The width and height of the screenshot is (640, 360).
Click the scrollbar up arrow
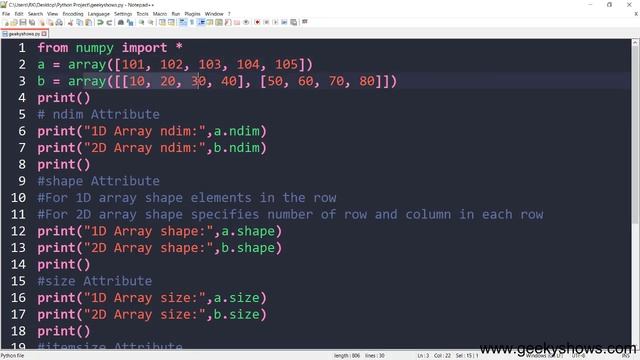635,42
